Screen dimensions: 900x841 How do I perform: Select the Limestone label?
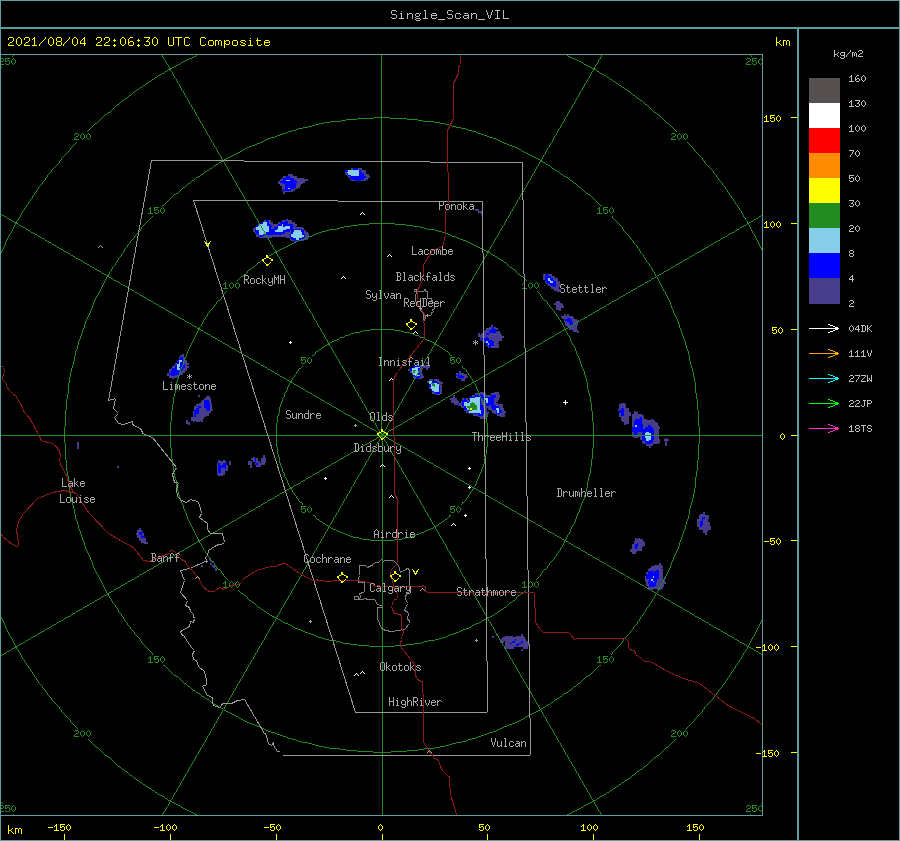coord(189,386)
